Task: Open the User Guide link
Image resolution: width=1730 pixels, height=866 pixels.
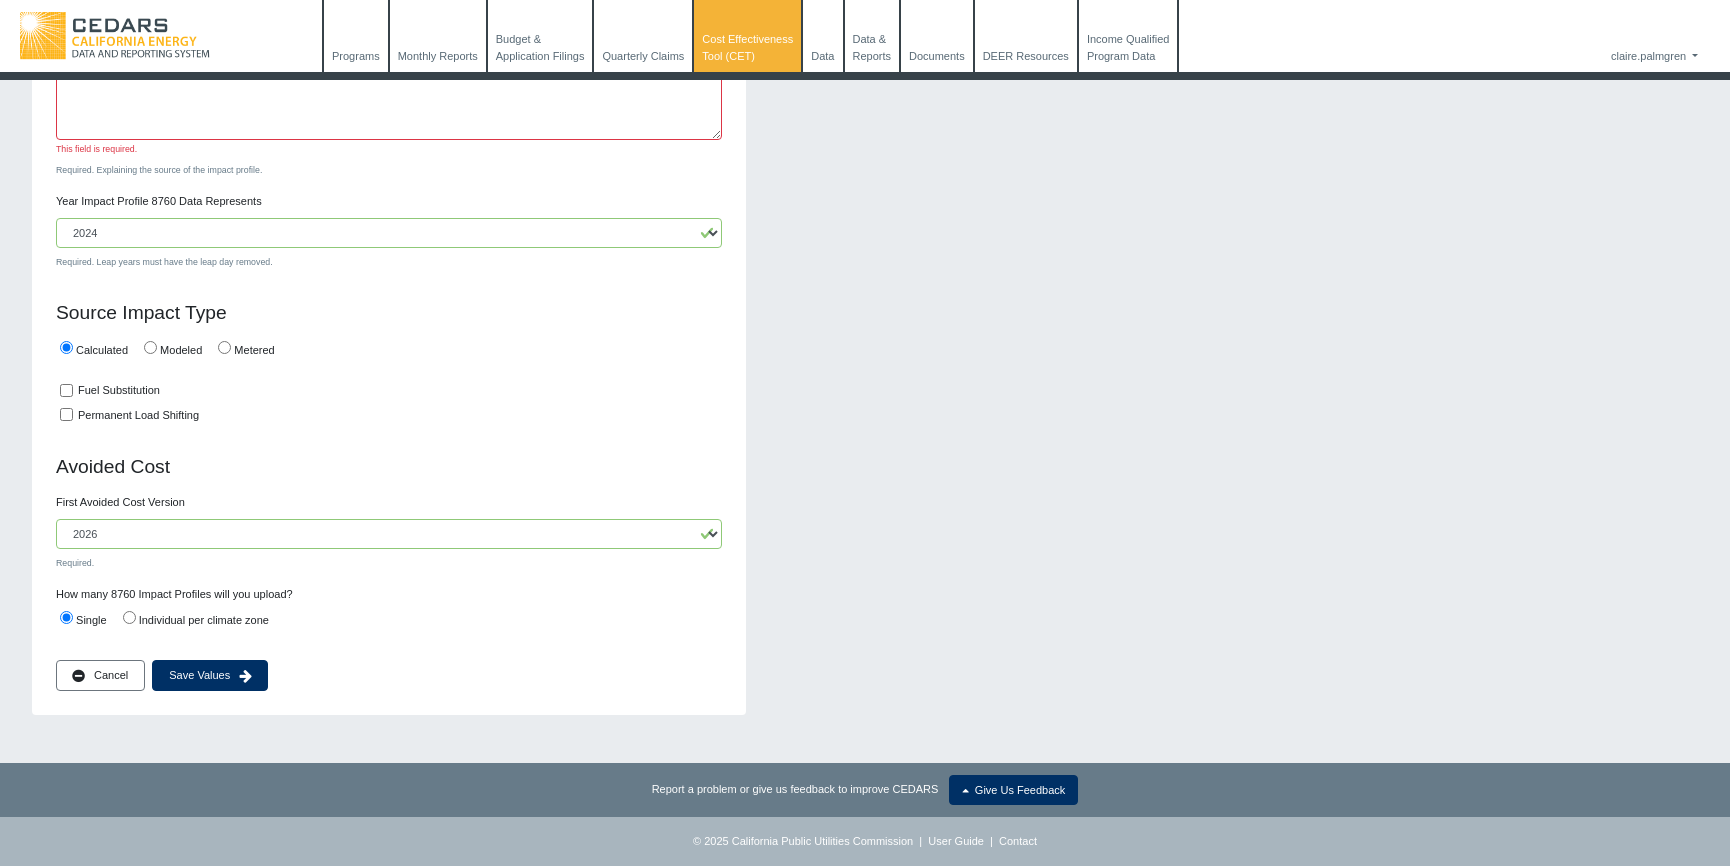Action: (955, 841)
